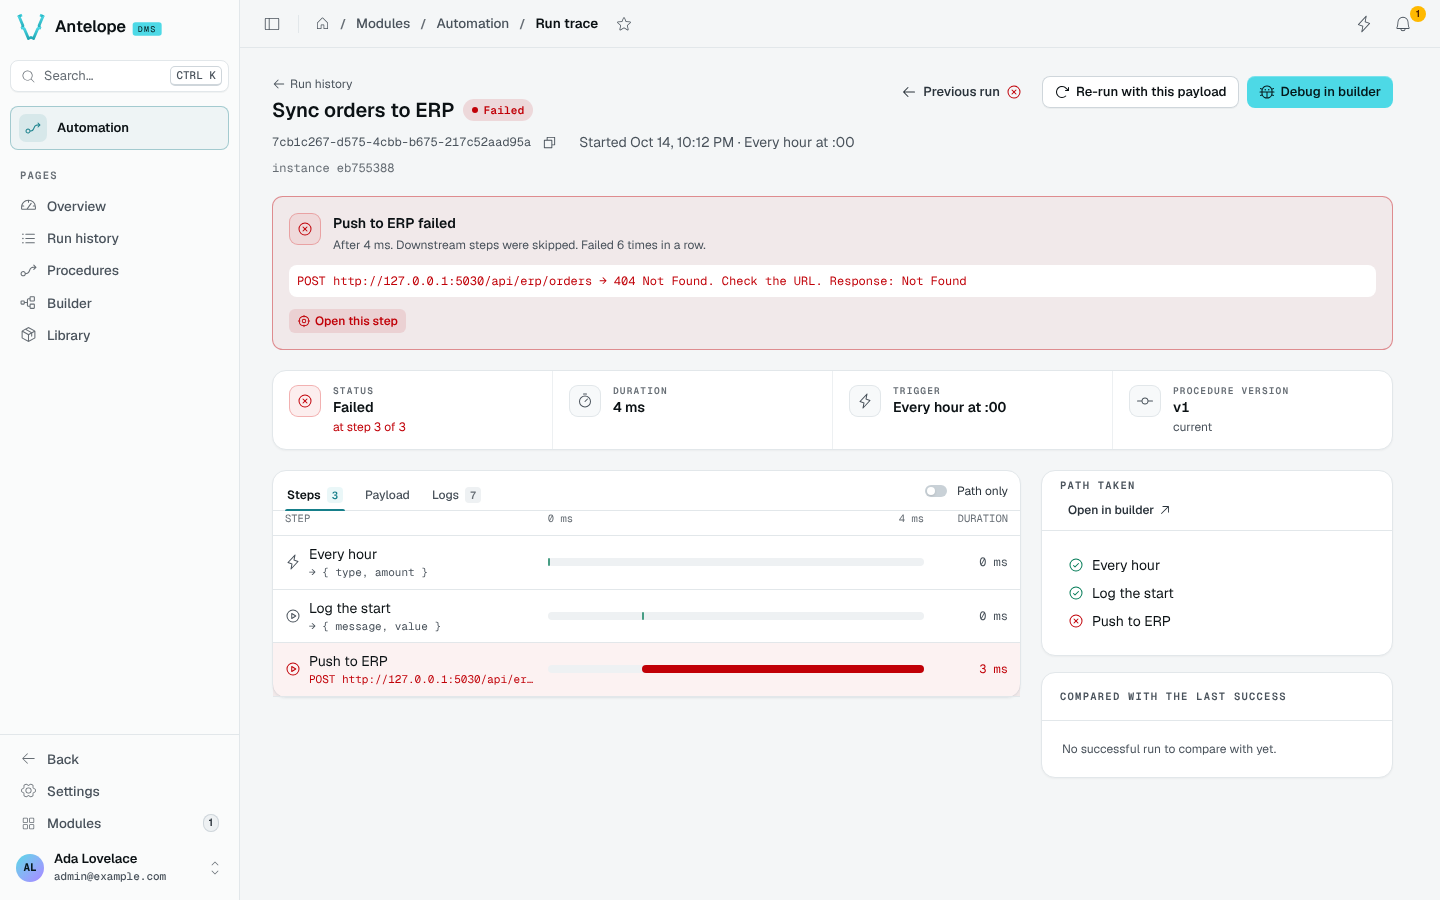Switch to the Steps tab

314,495
